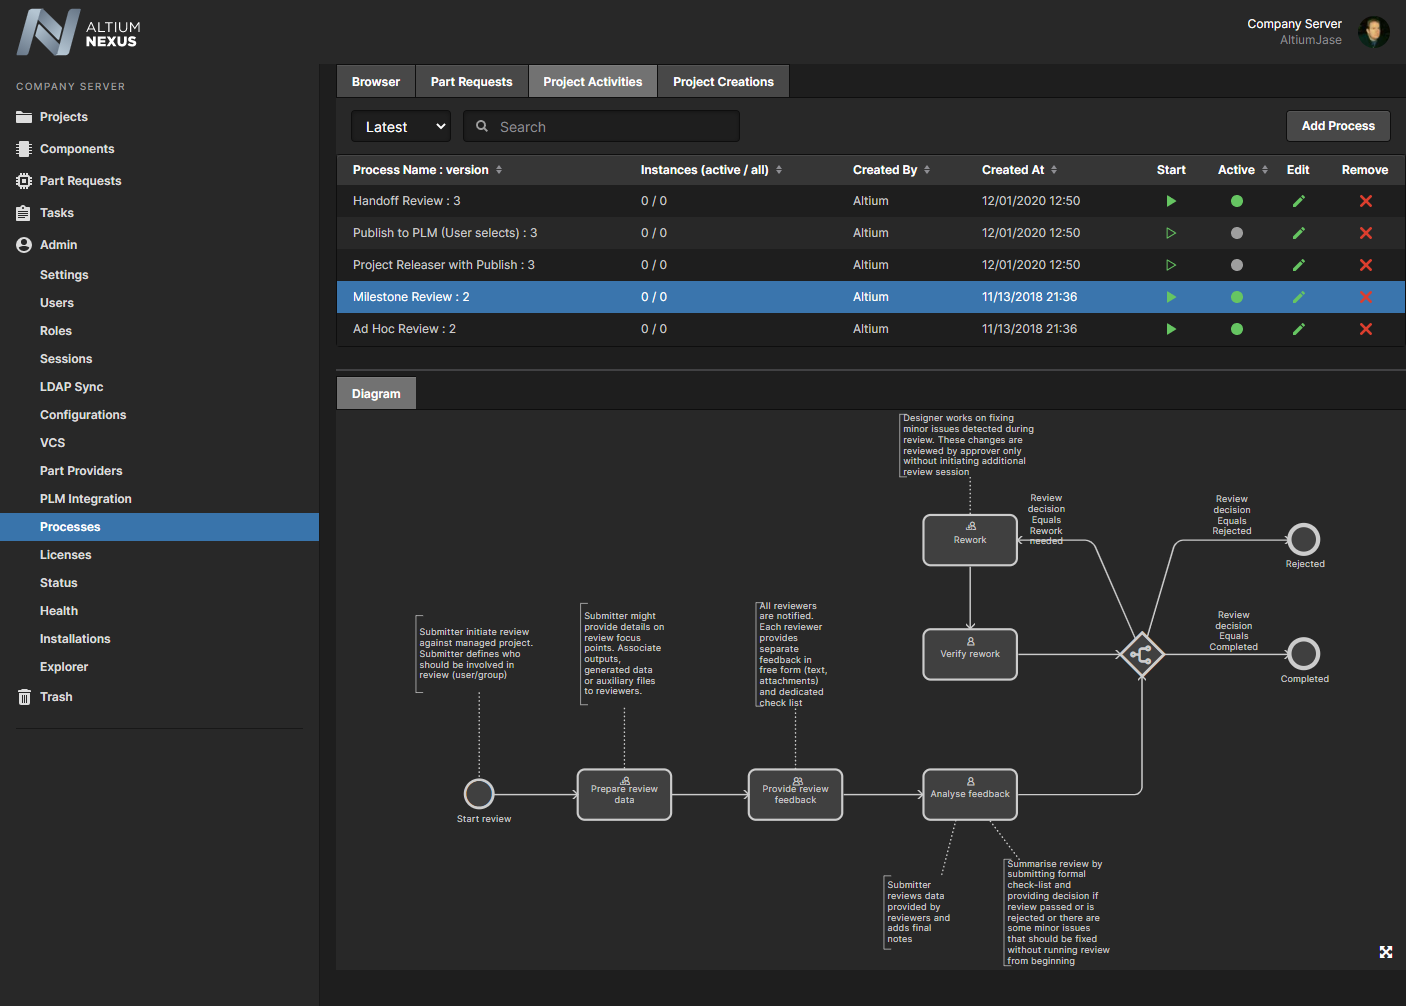Toggle active state of Project Releaser with Publish
This screenshot has height=1006, width=1406.
(1237, 265)
